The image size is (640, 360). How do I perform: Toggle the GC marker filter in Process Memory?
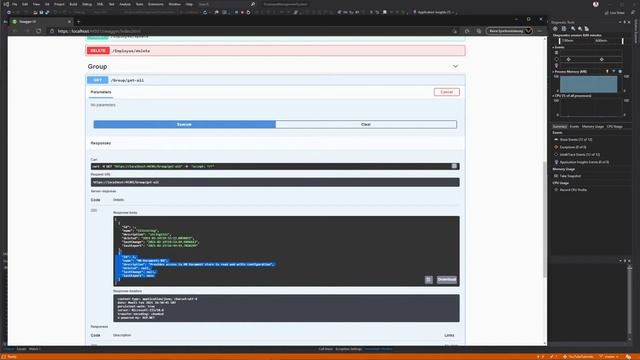(607, 71)
